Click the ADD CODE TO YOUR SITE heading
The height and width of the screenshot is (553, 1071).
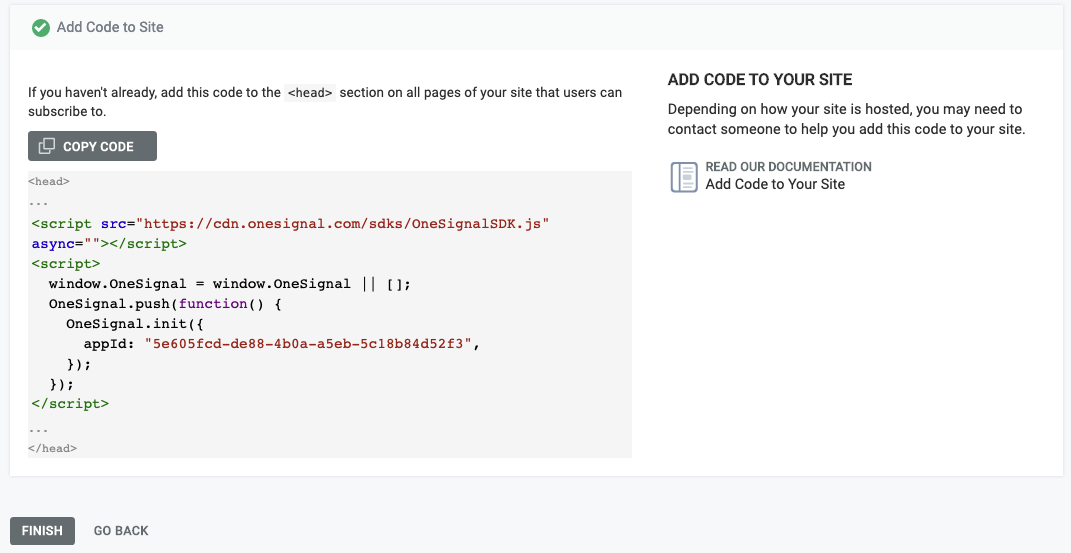point(760,80)
